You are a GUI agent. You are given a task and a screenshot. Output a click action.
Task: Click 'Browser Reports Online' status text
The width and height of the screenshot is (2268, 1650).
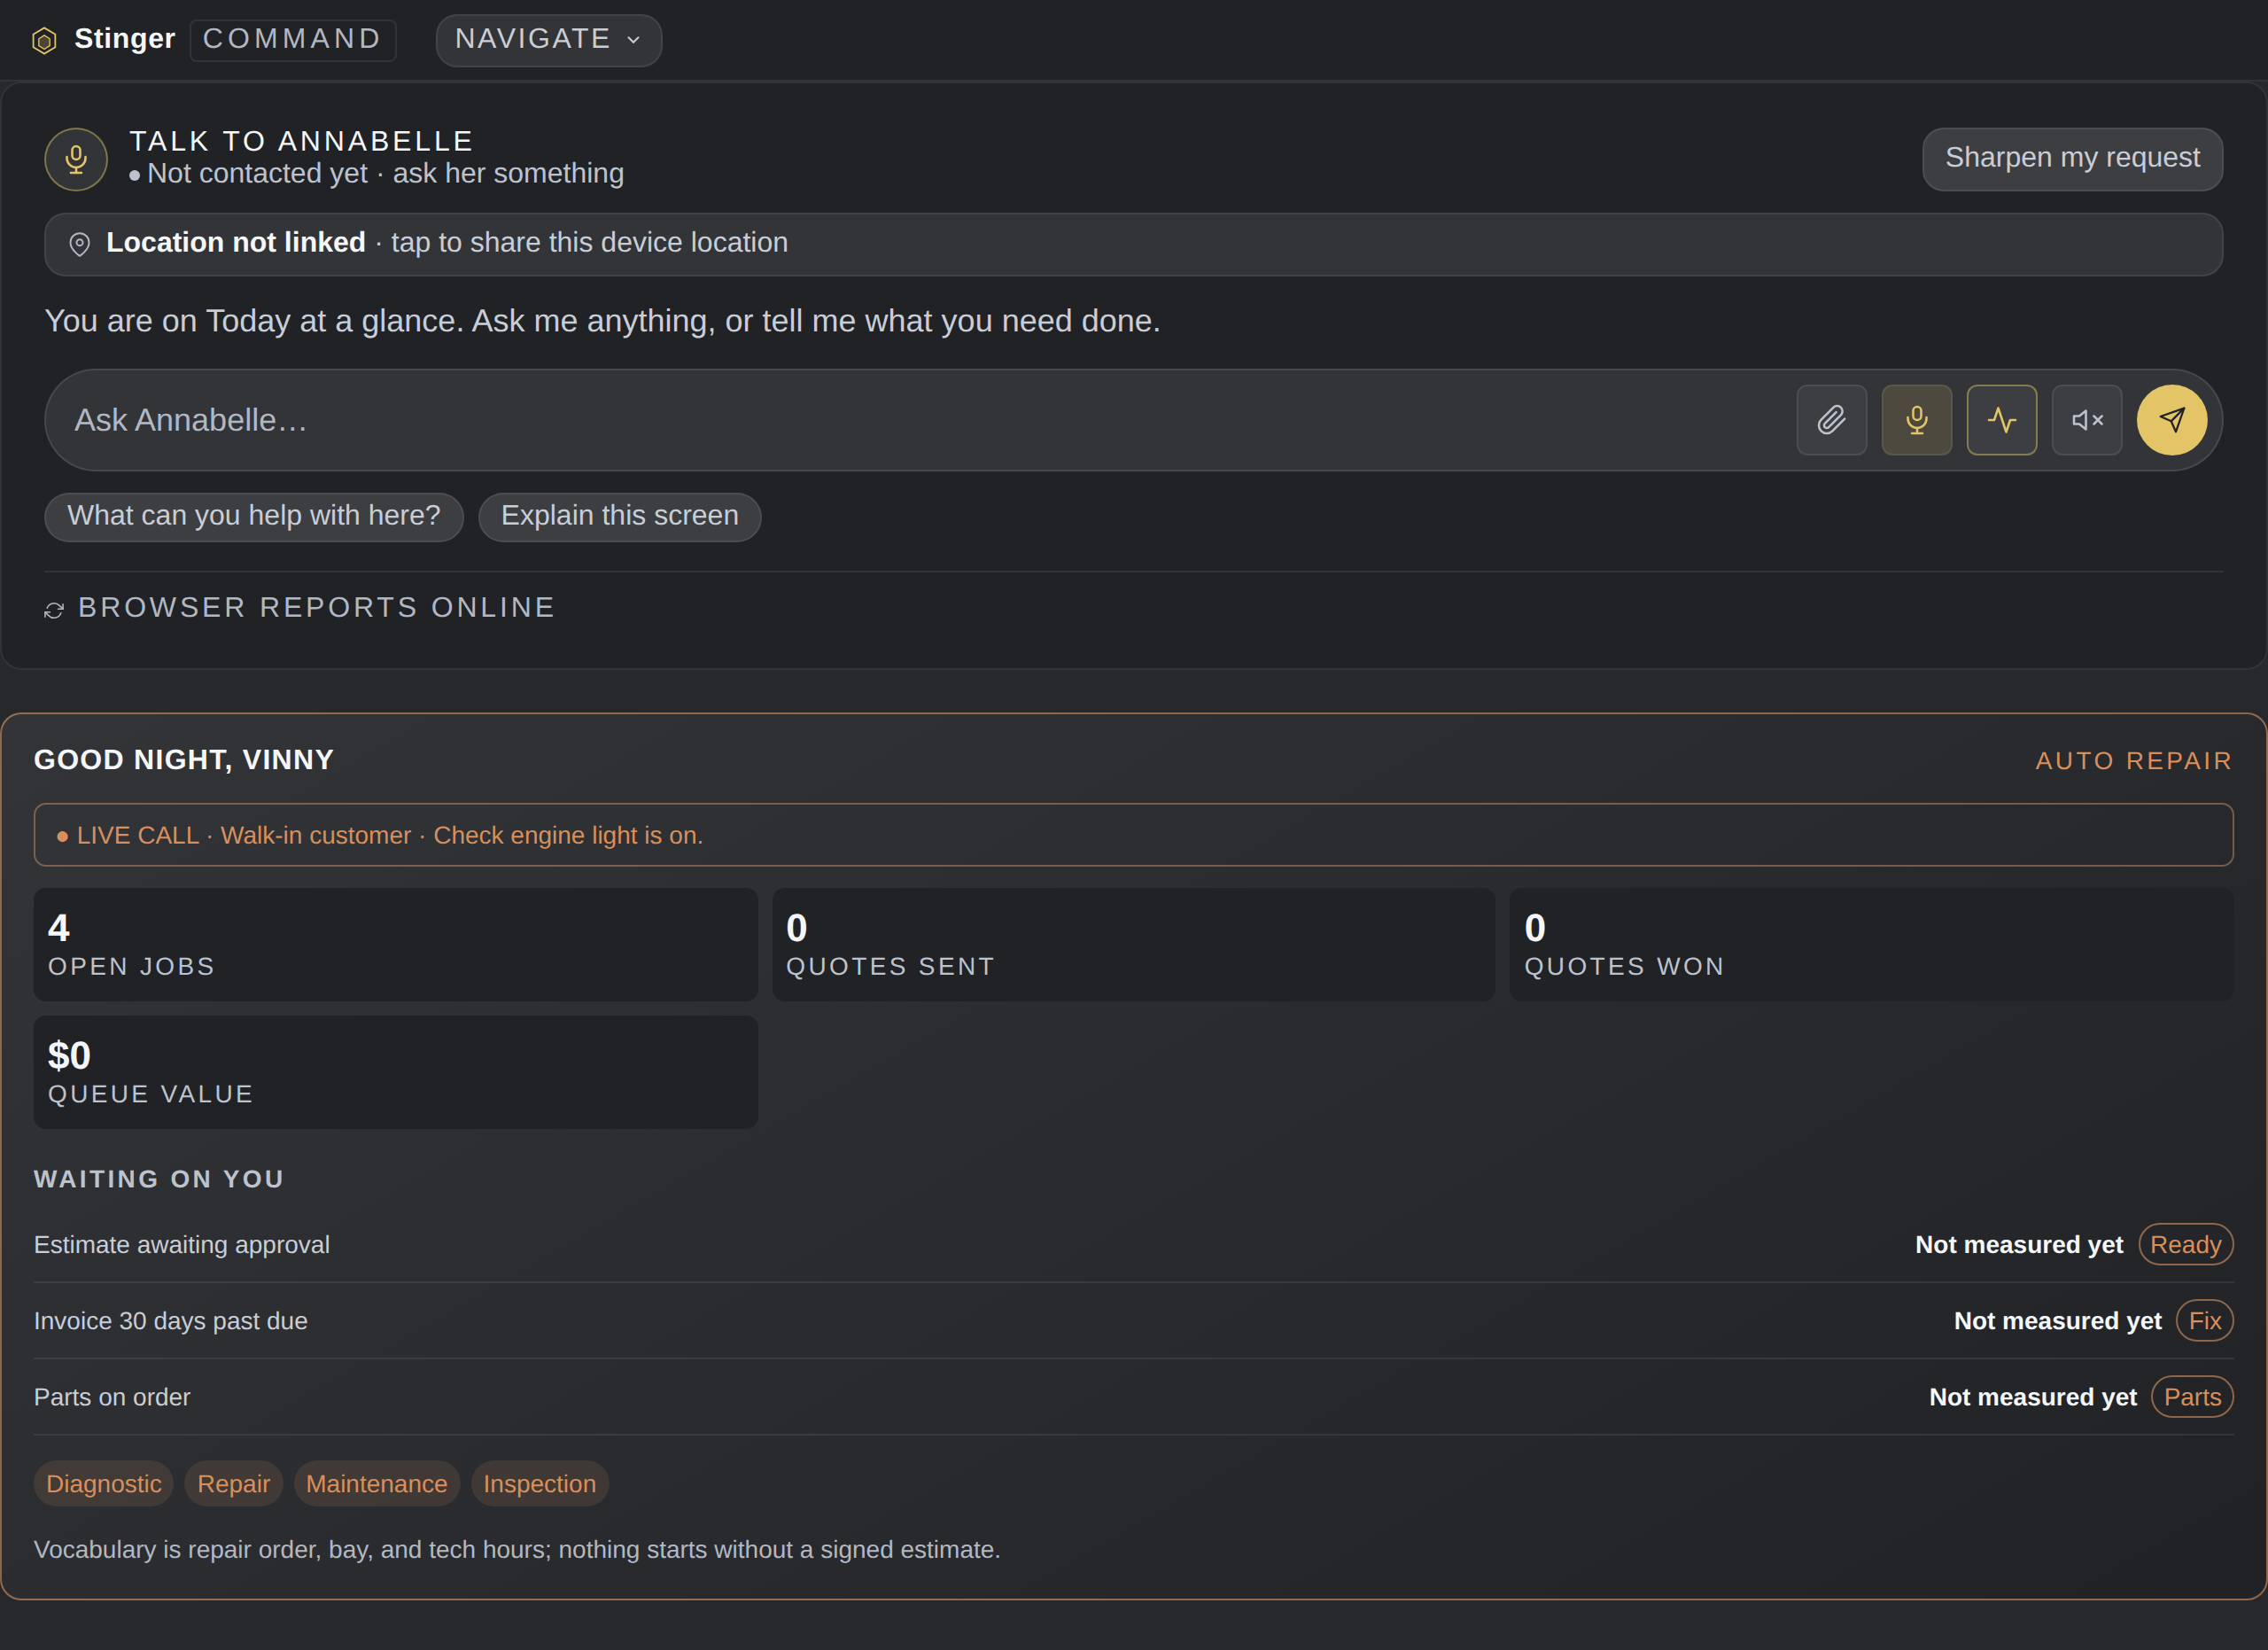[x=316, y=608]
